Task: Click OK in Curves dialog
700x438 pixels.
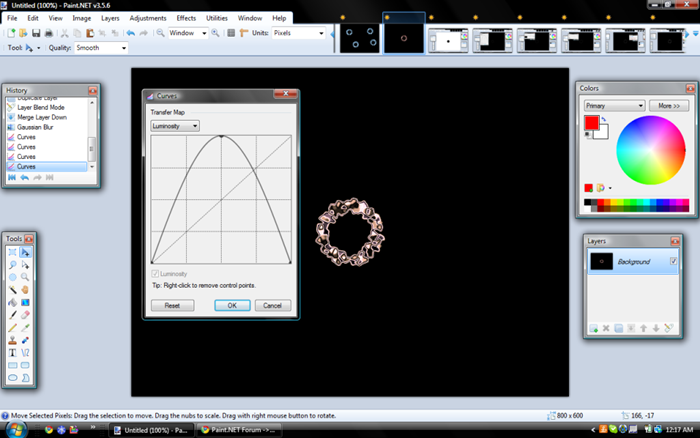Action: pos(232,305)
